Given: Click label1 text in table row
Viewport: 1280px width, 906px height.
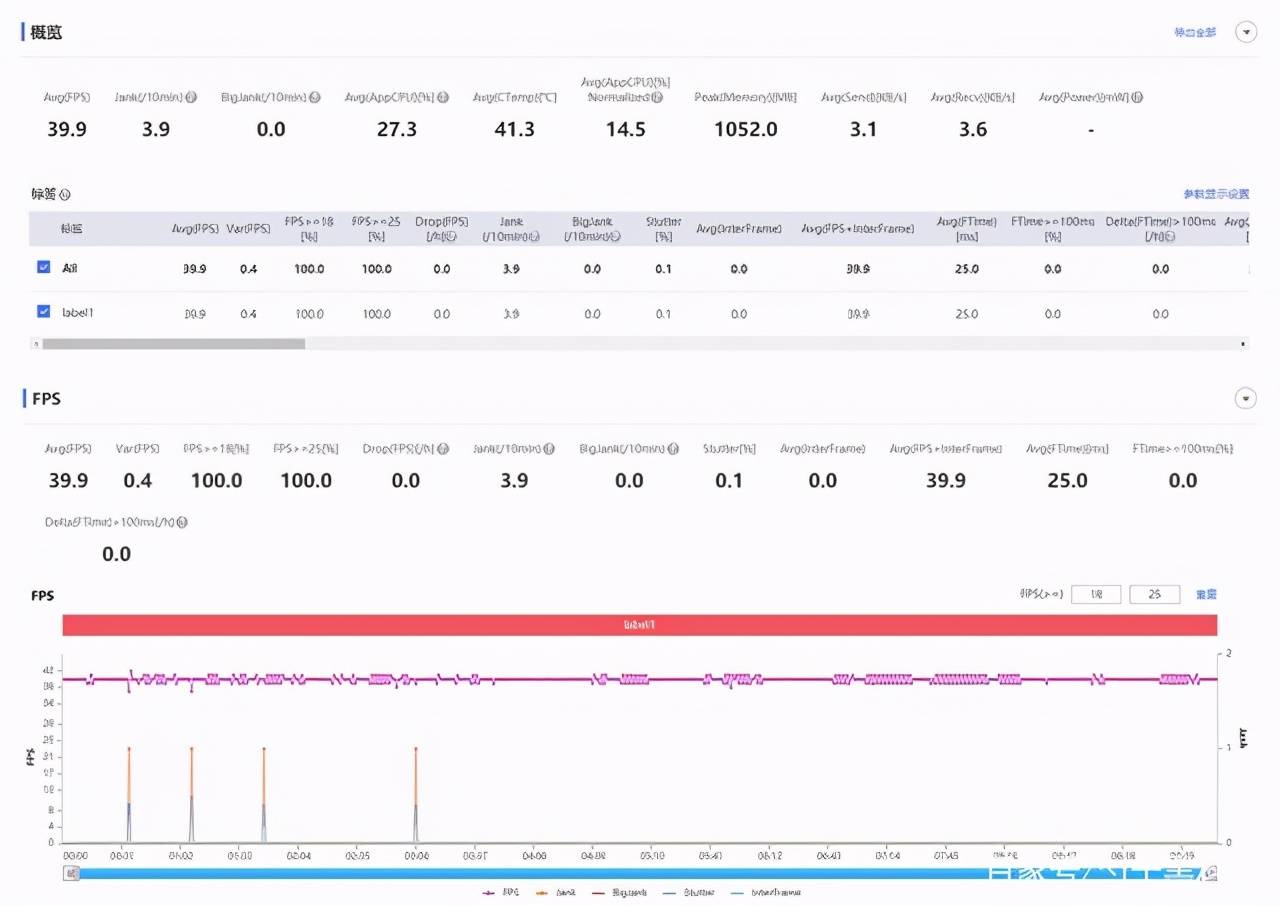Looking at the screenshot, I should tap(77, 313).
